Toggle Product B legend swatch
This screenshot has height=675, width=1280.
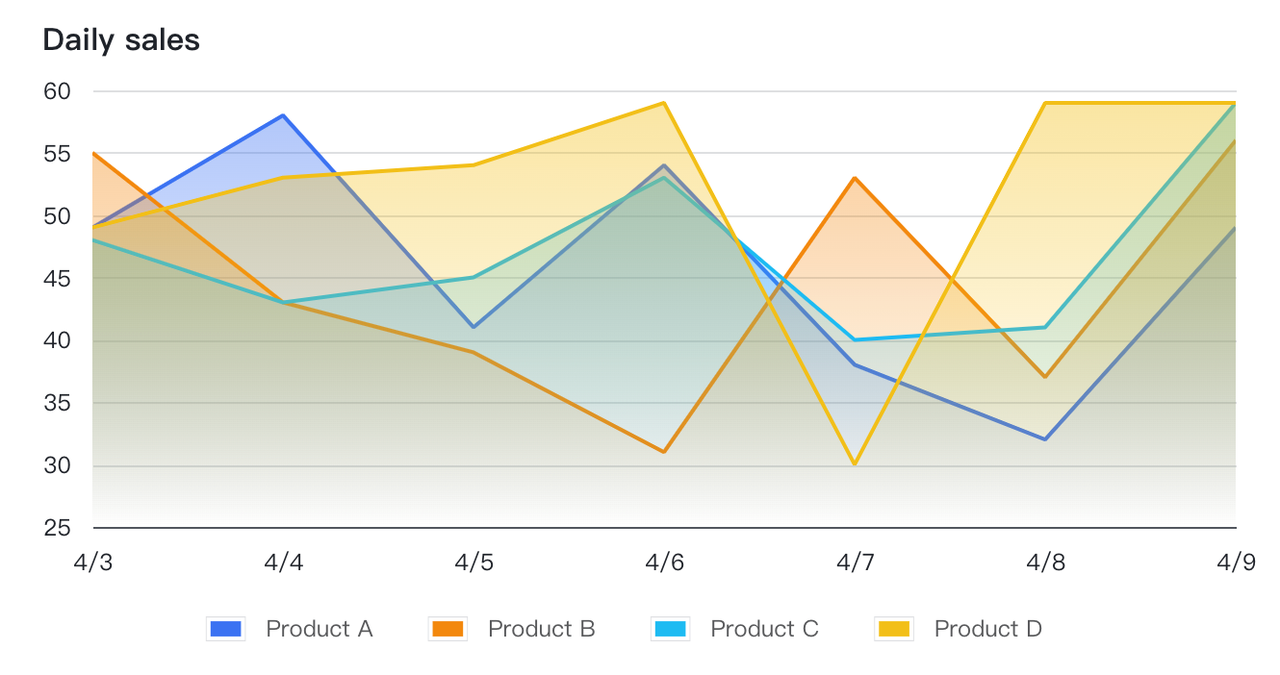click(x=447, y=629)
